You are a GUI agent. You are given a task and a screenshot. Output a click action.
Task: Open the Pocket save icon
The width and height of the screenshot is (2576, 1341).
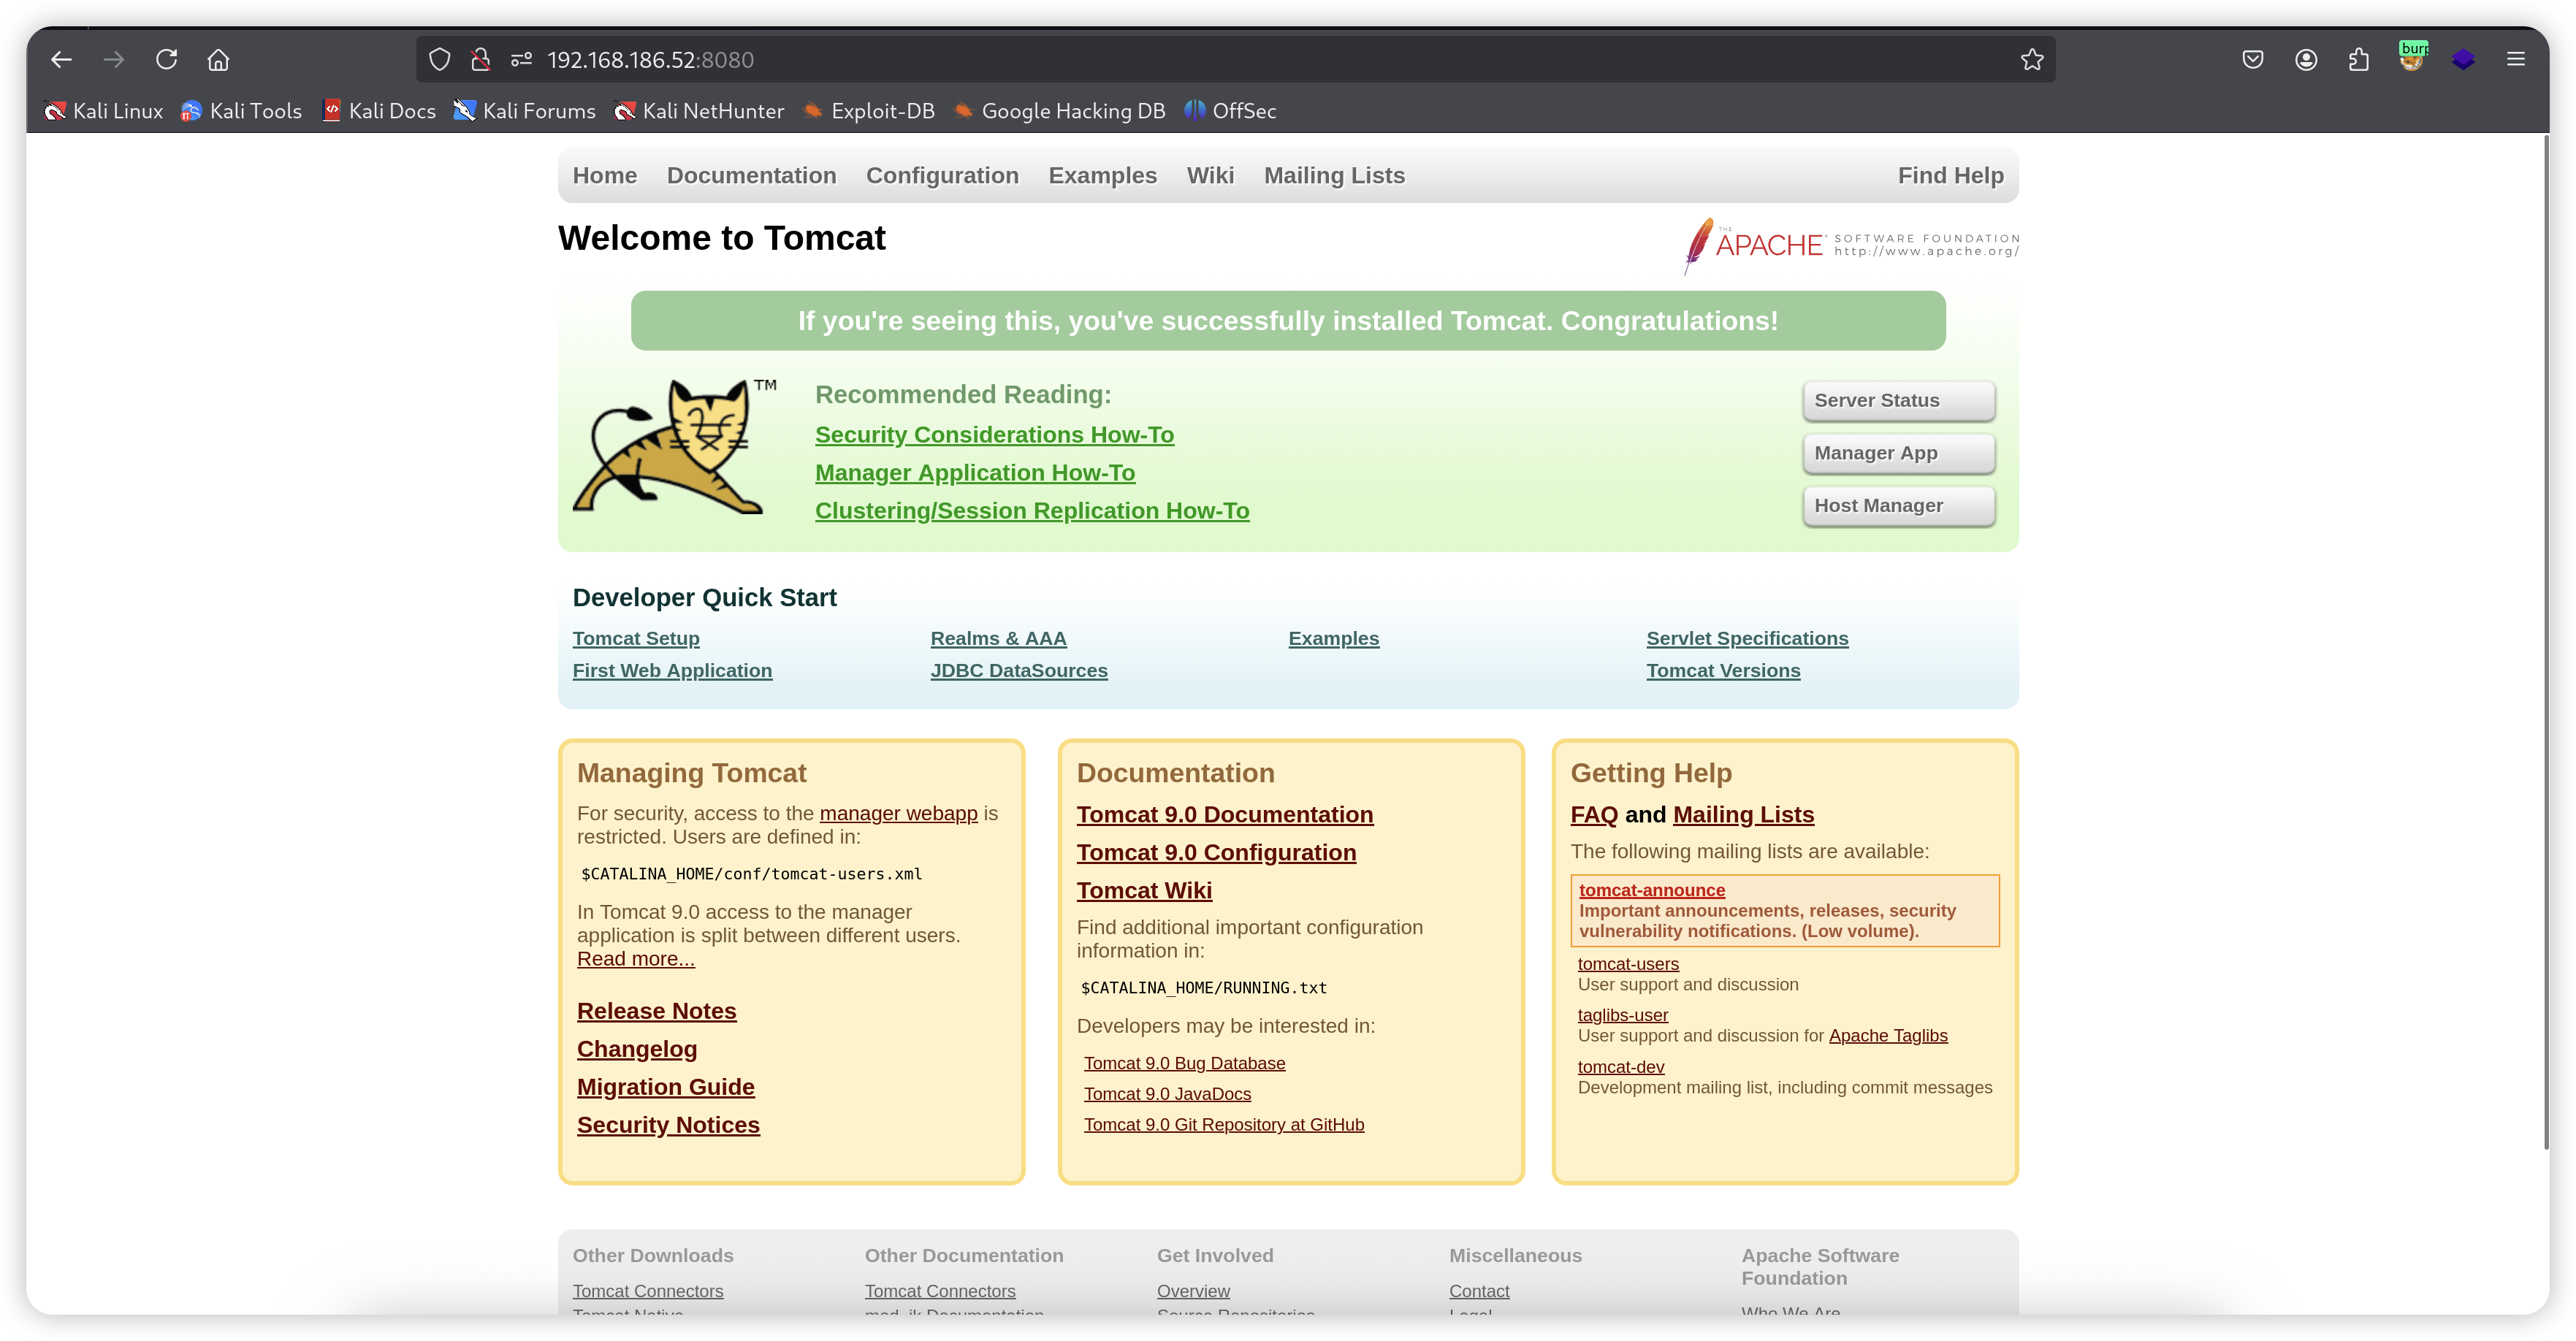[2253, 60]
